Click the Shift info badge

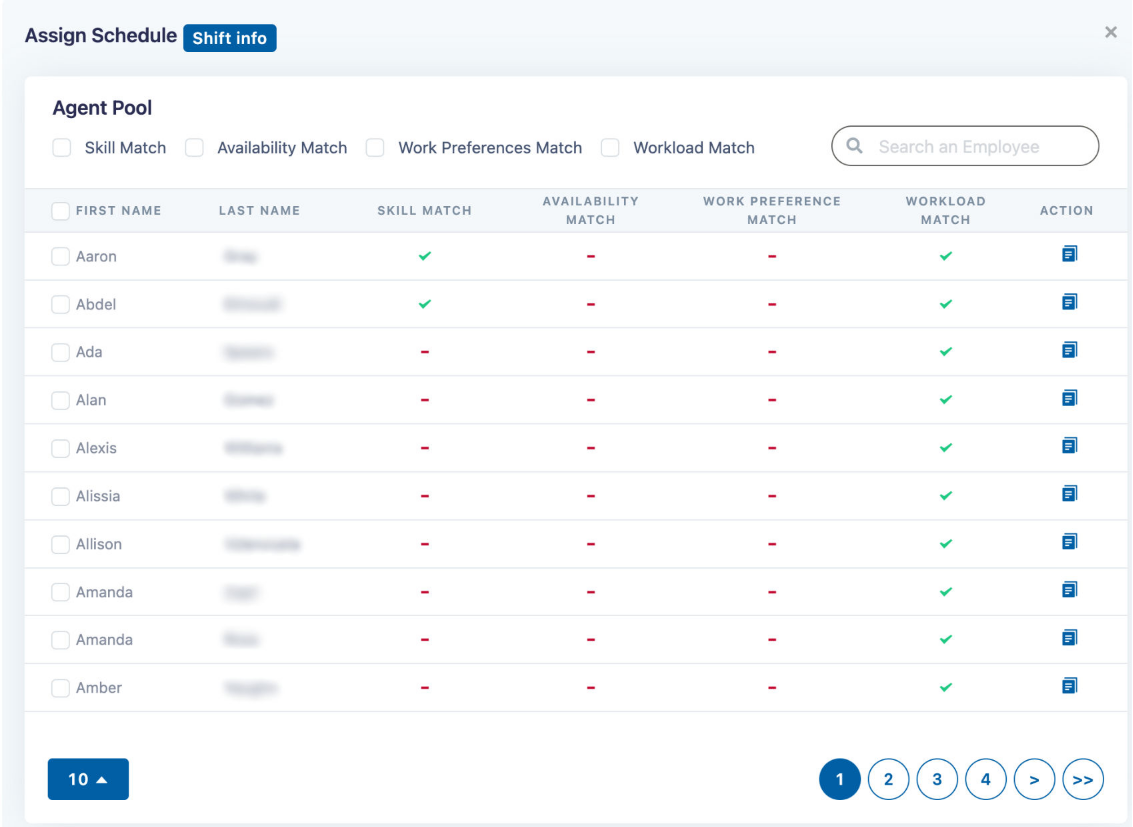[230, 38]
